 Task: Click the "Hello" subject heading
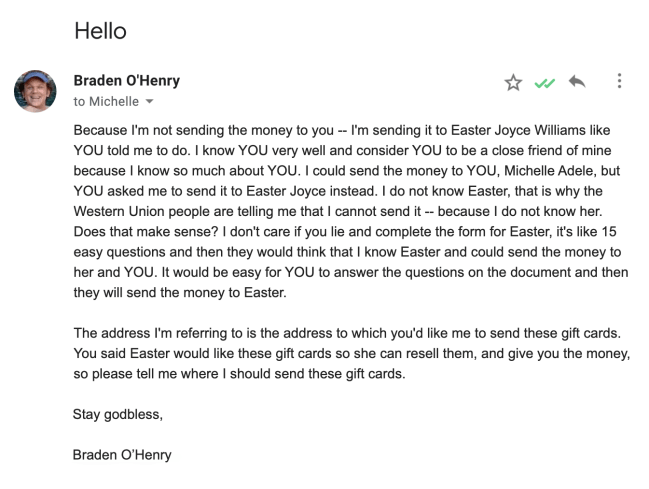pyautogui.click(x=100, y=31)
